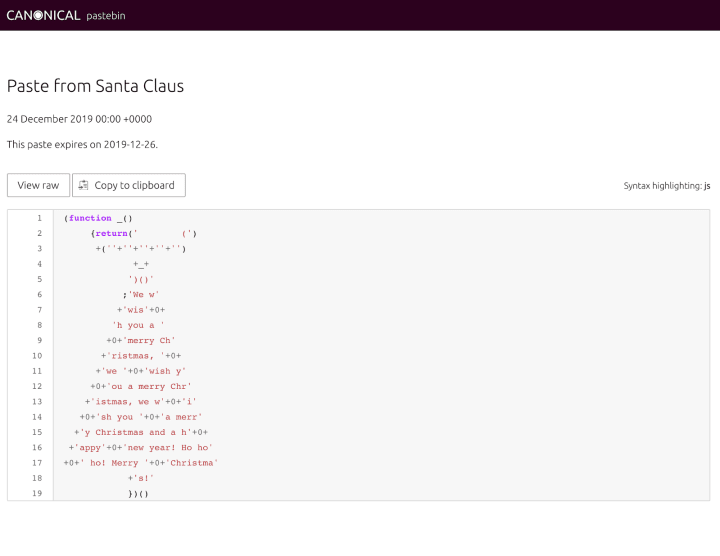Click the js syntax highlighting label
The image size is (720, 556).
point(707,186)
